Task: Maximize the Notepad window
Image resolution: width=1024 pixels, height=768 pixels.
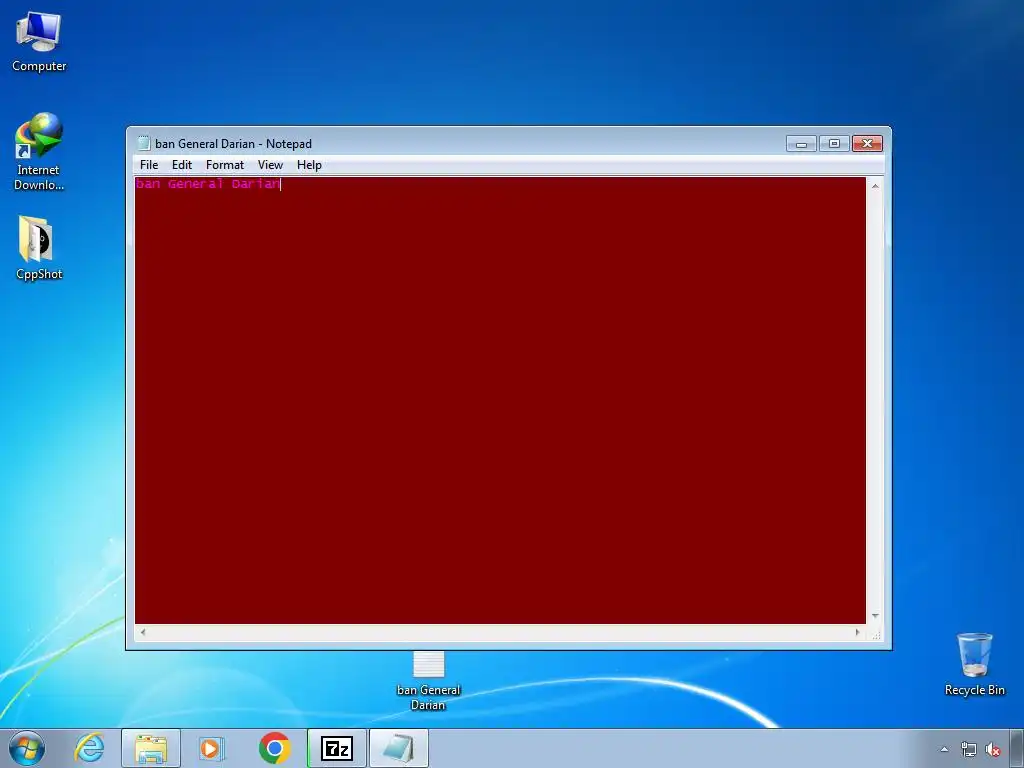Action: pos(834,144)
